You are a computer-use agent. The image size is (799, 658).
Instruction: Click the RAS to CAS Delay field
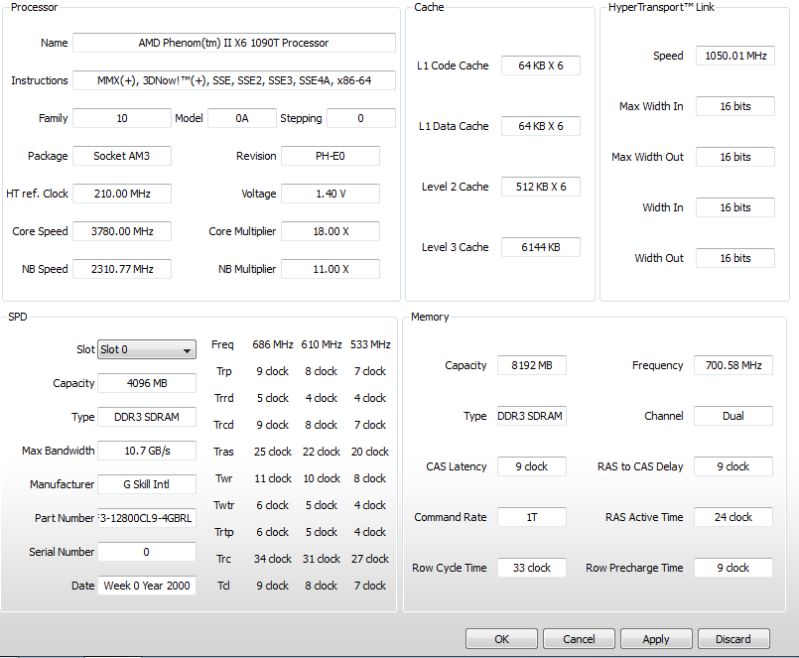click(733, 466)
